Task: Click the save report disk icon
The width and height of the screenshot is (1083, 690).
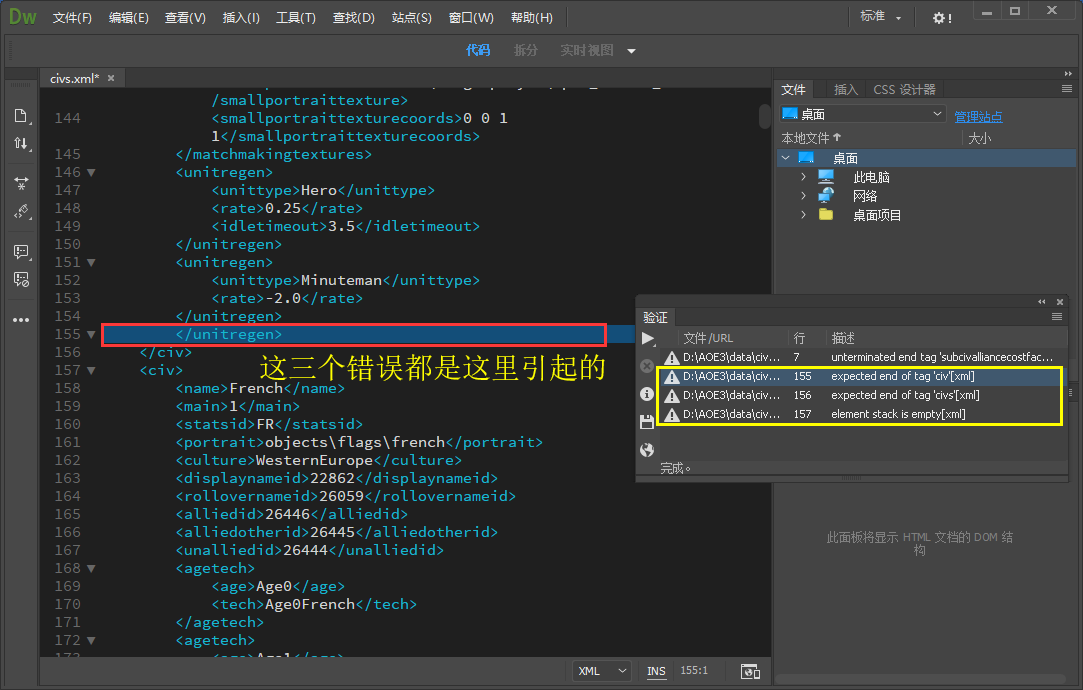Action: click(x=647, y=422)
